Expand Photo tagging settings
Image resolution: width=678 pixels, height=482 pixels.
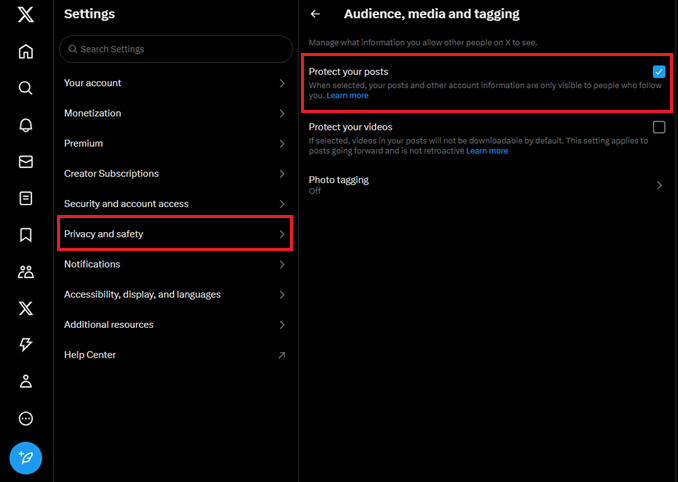click(x=658, y=185)
